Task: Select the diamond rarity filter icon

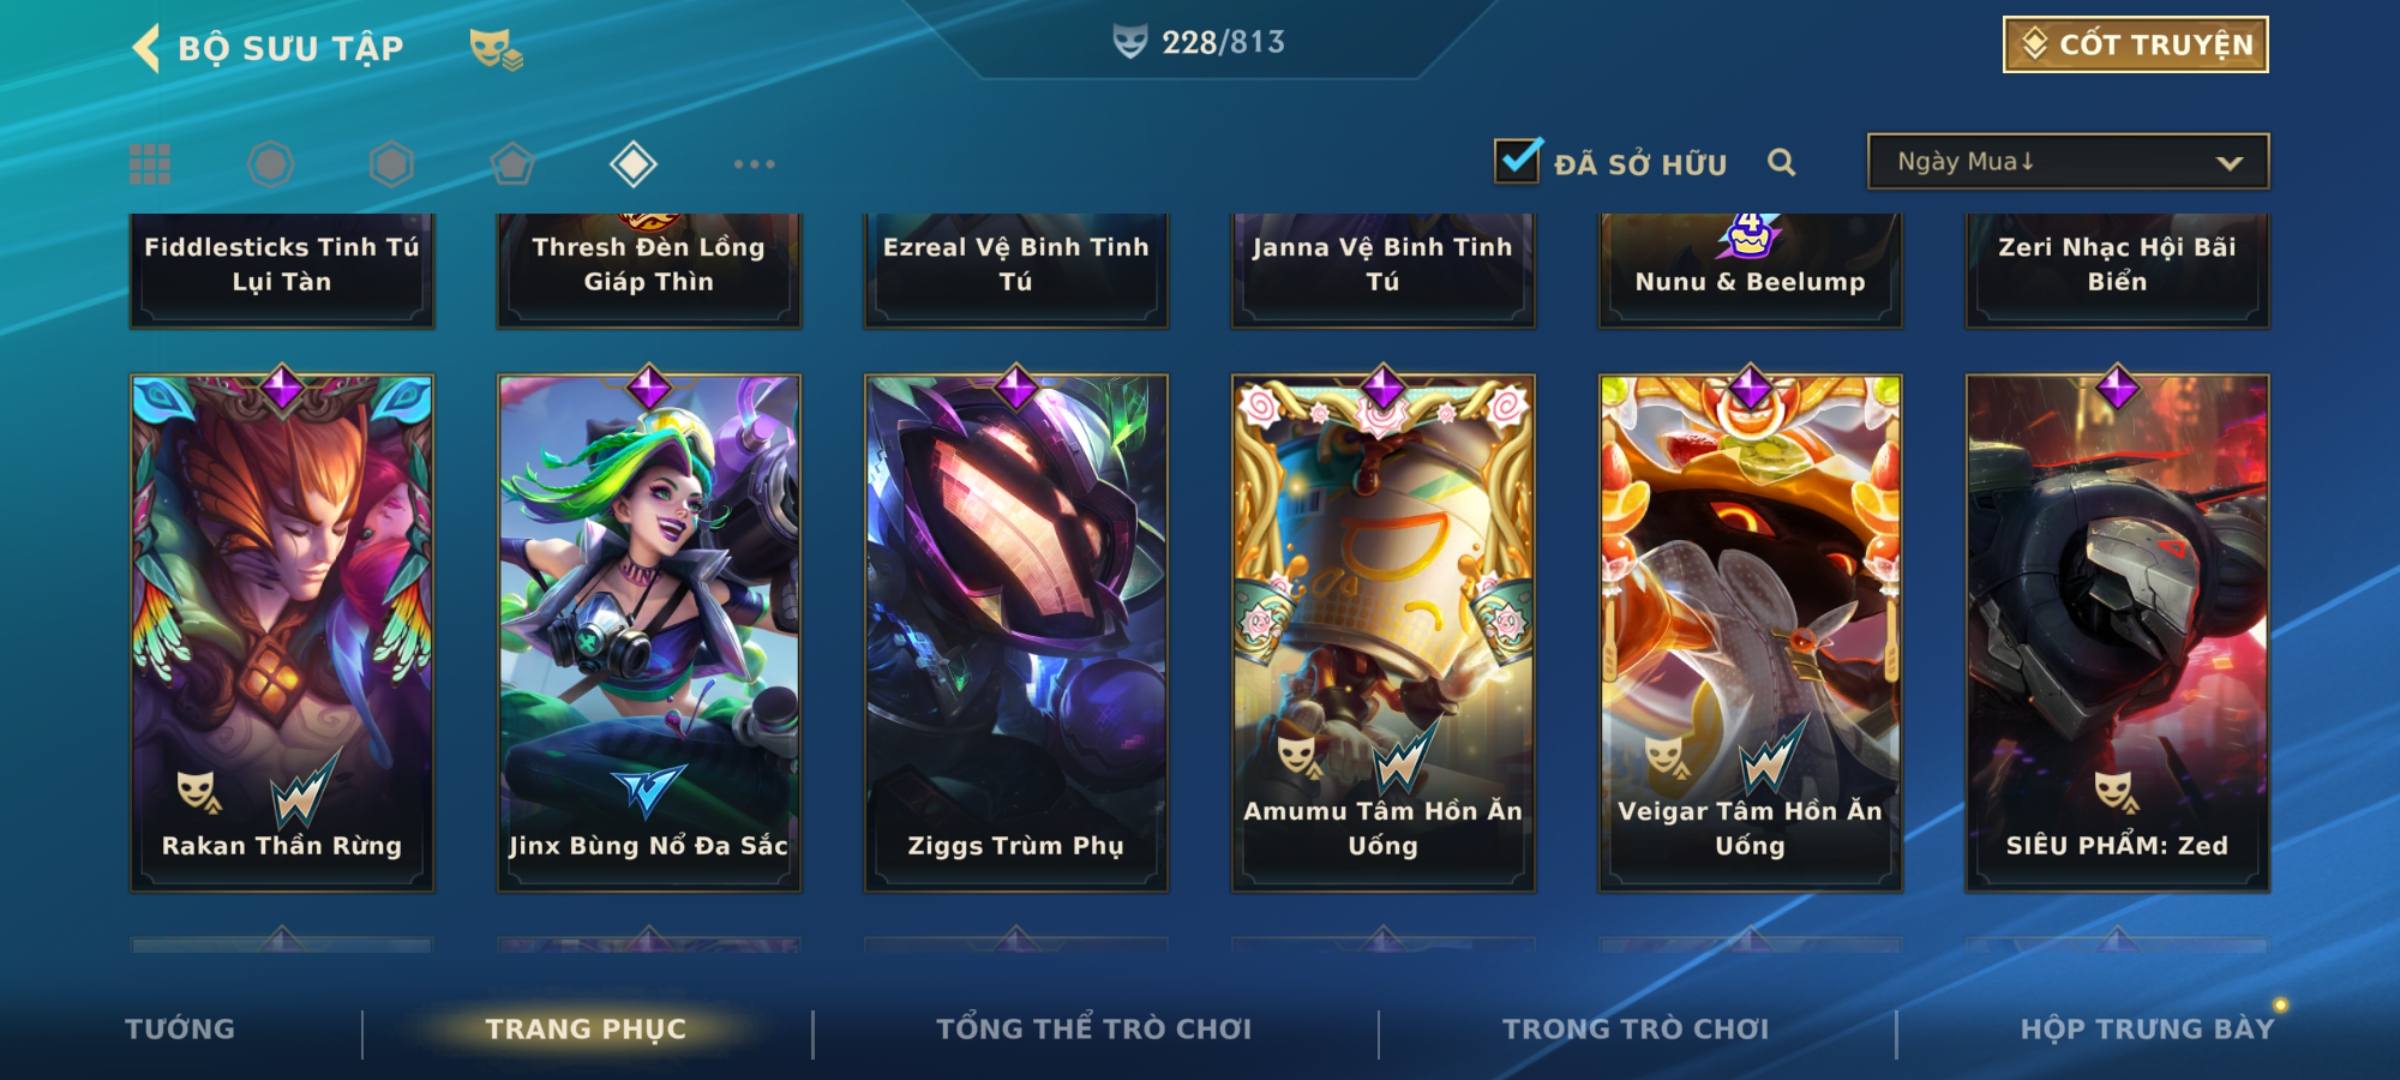Action: point(633,164)
